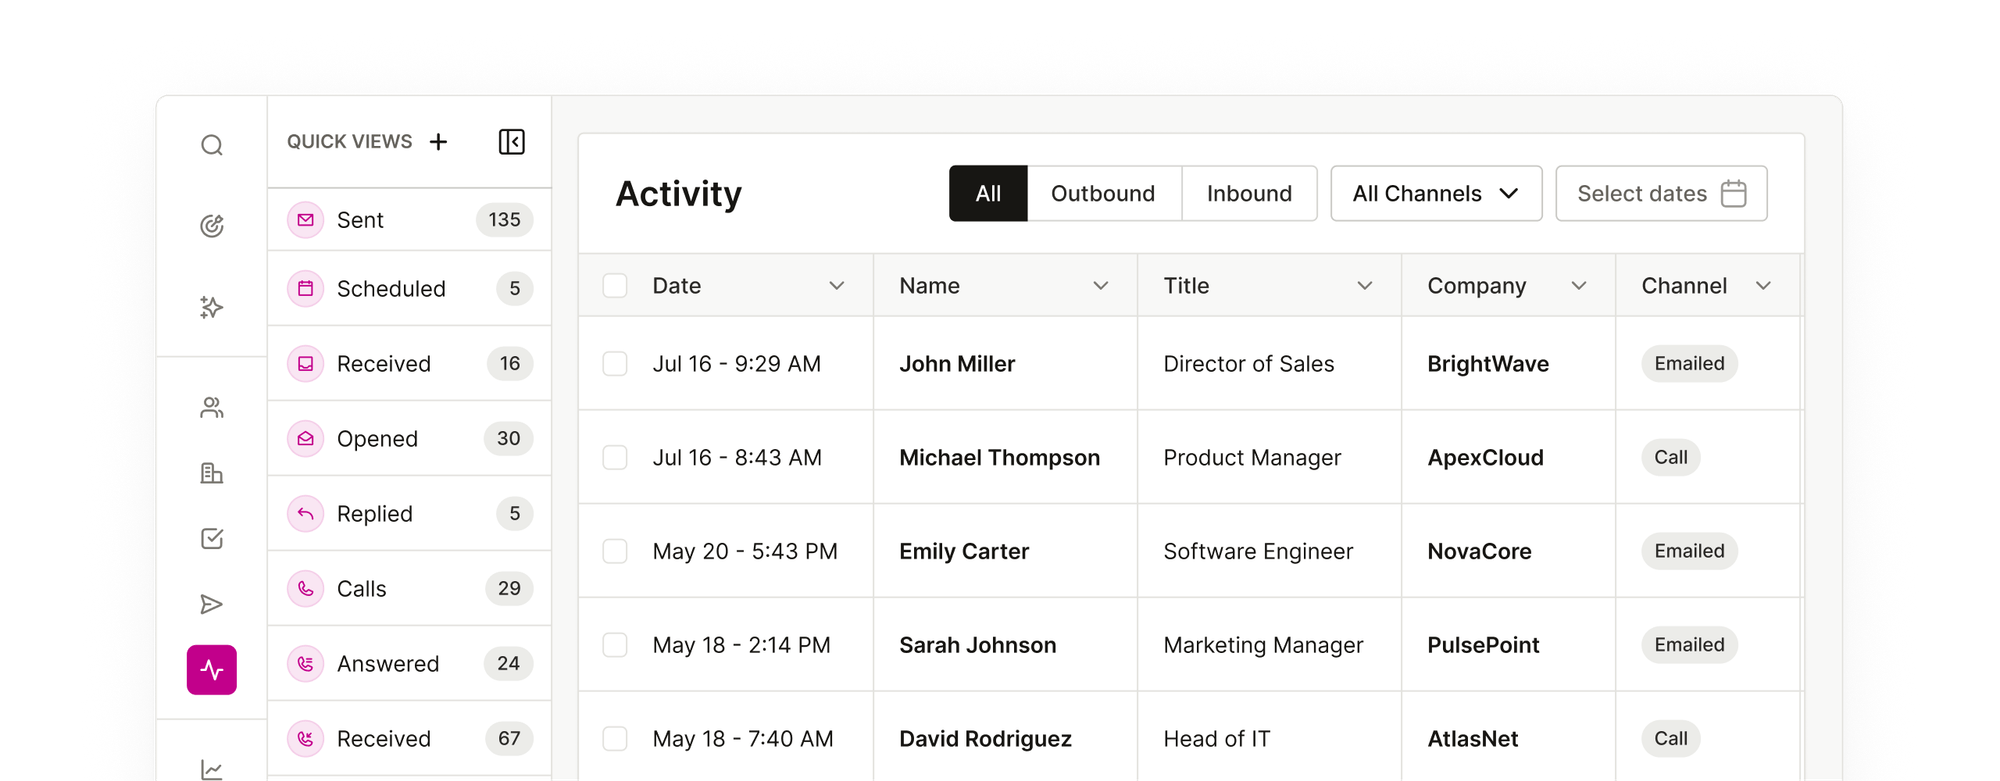
Task: Open the Replied quick view
Action: tap(409, 513)
